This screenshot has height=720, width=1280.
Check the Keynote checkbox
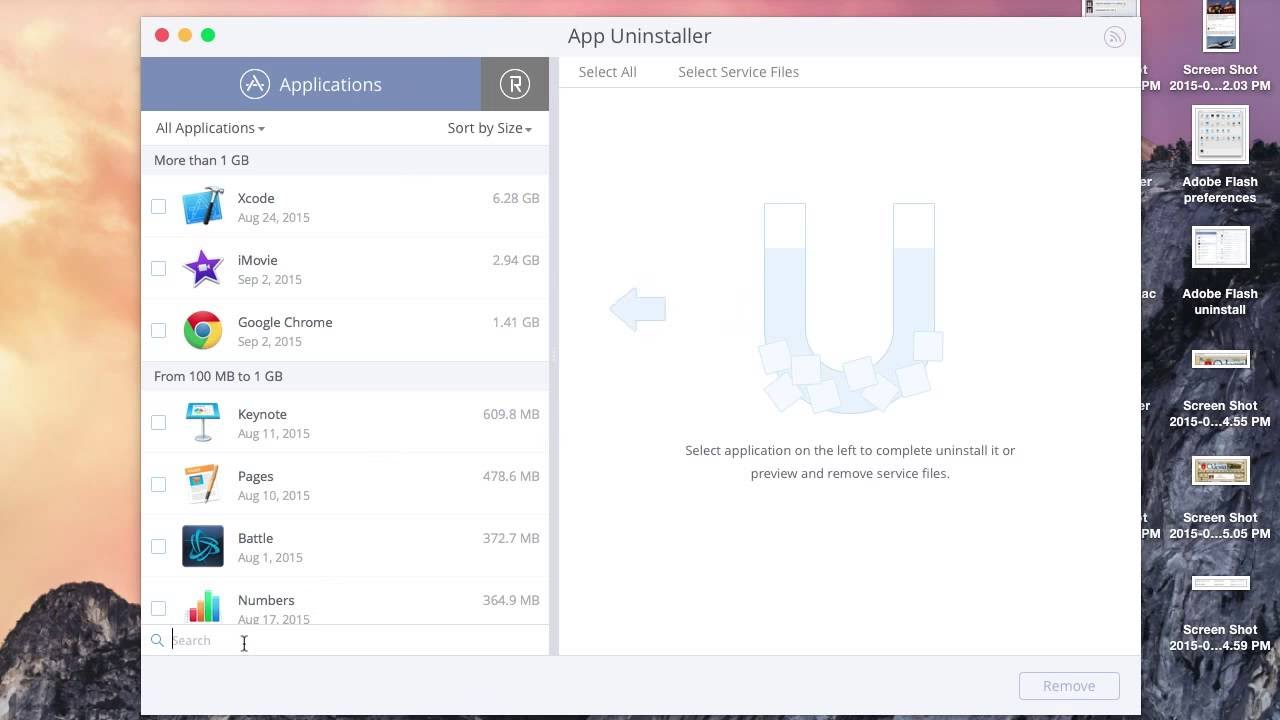pos(158,422)
